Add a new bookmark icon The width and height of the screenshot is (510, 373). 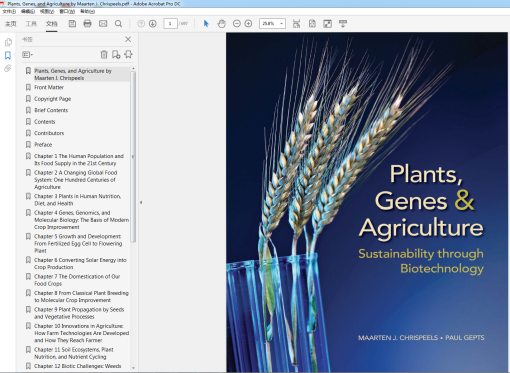coord(116,54)
